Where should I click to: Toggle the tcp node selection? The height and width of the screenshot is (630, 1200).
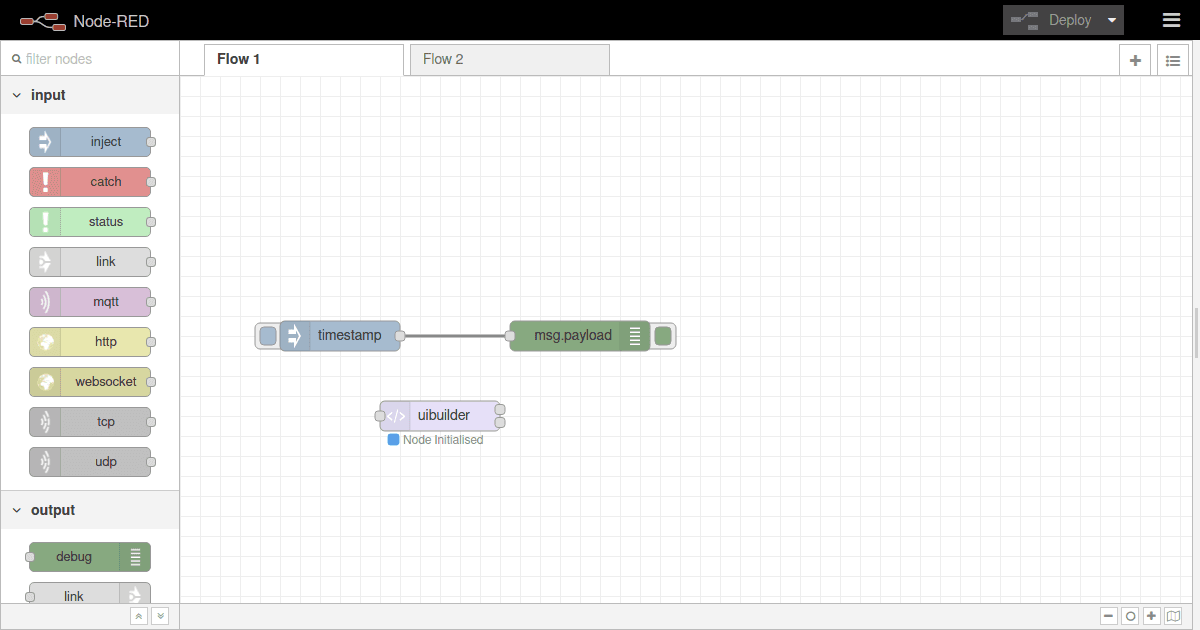click(91, 421)
